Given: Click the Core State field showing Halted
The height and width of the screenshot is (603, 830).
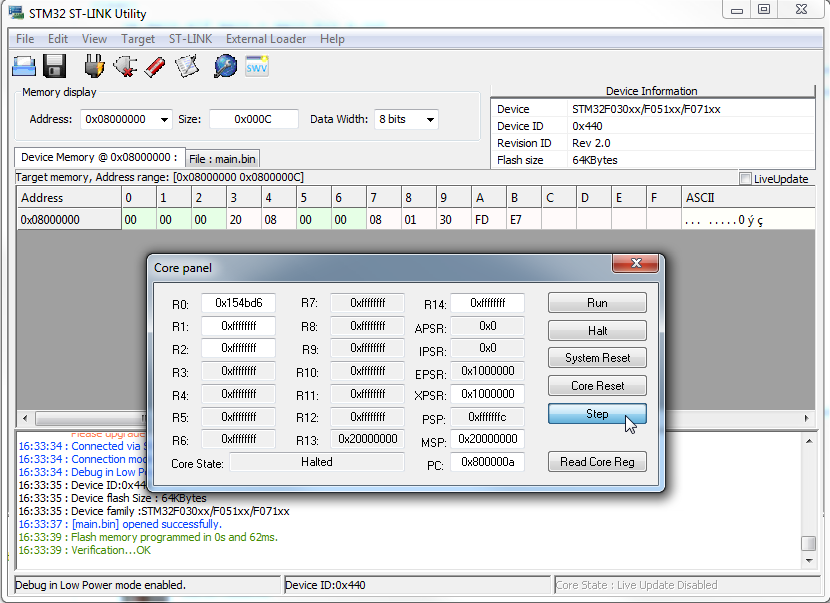Looking at the screenshot, I should click(x=317, y=462).
